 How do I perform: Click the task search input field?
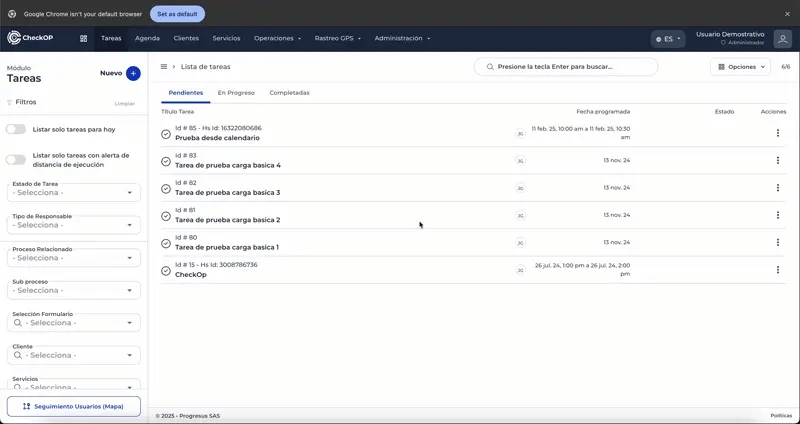(x=566, y=67)
